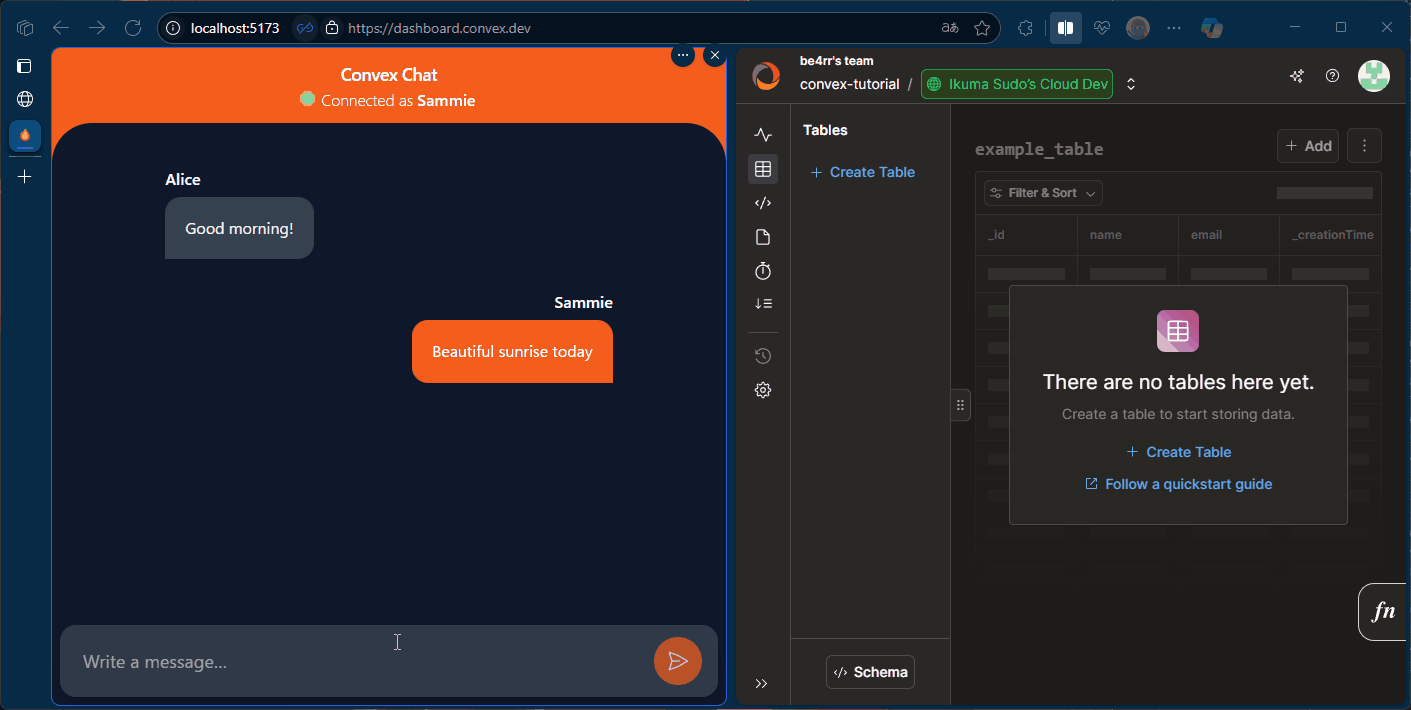Click the be4rr's team name
Image resolution: width=1411 pixels, height=710 pixels.
(x=837, y=61)
